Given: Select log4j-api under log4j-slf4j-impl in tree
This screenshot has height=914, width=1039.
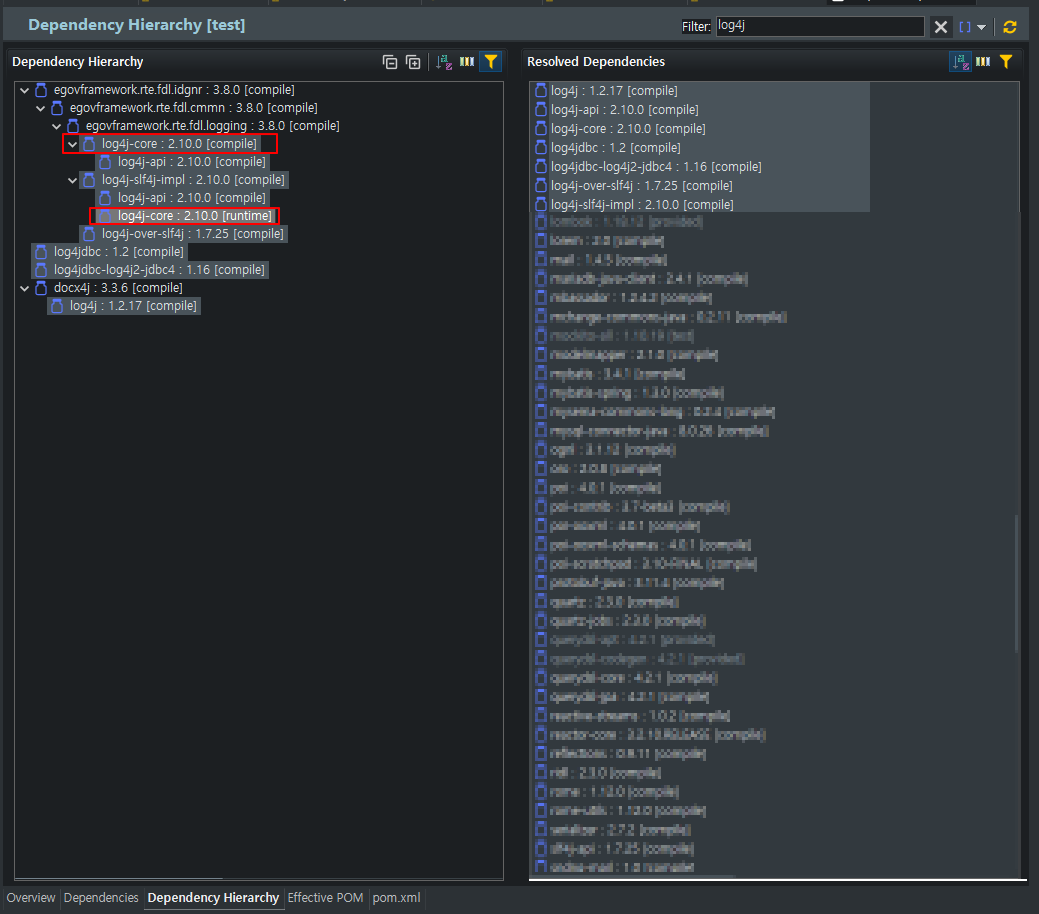Looking at the screenshot, I should (191, 198).
